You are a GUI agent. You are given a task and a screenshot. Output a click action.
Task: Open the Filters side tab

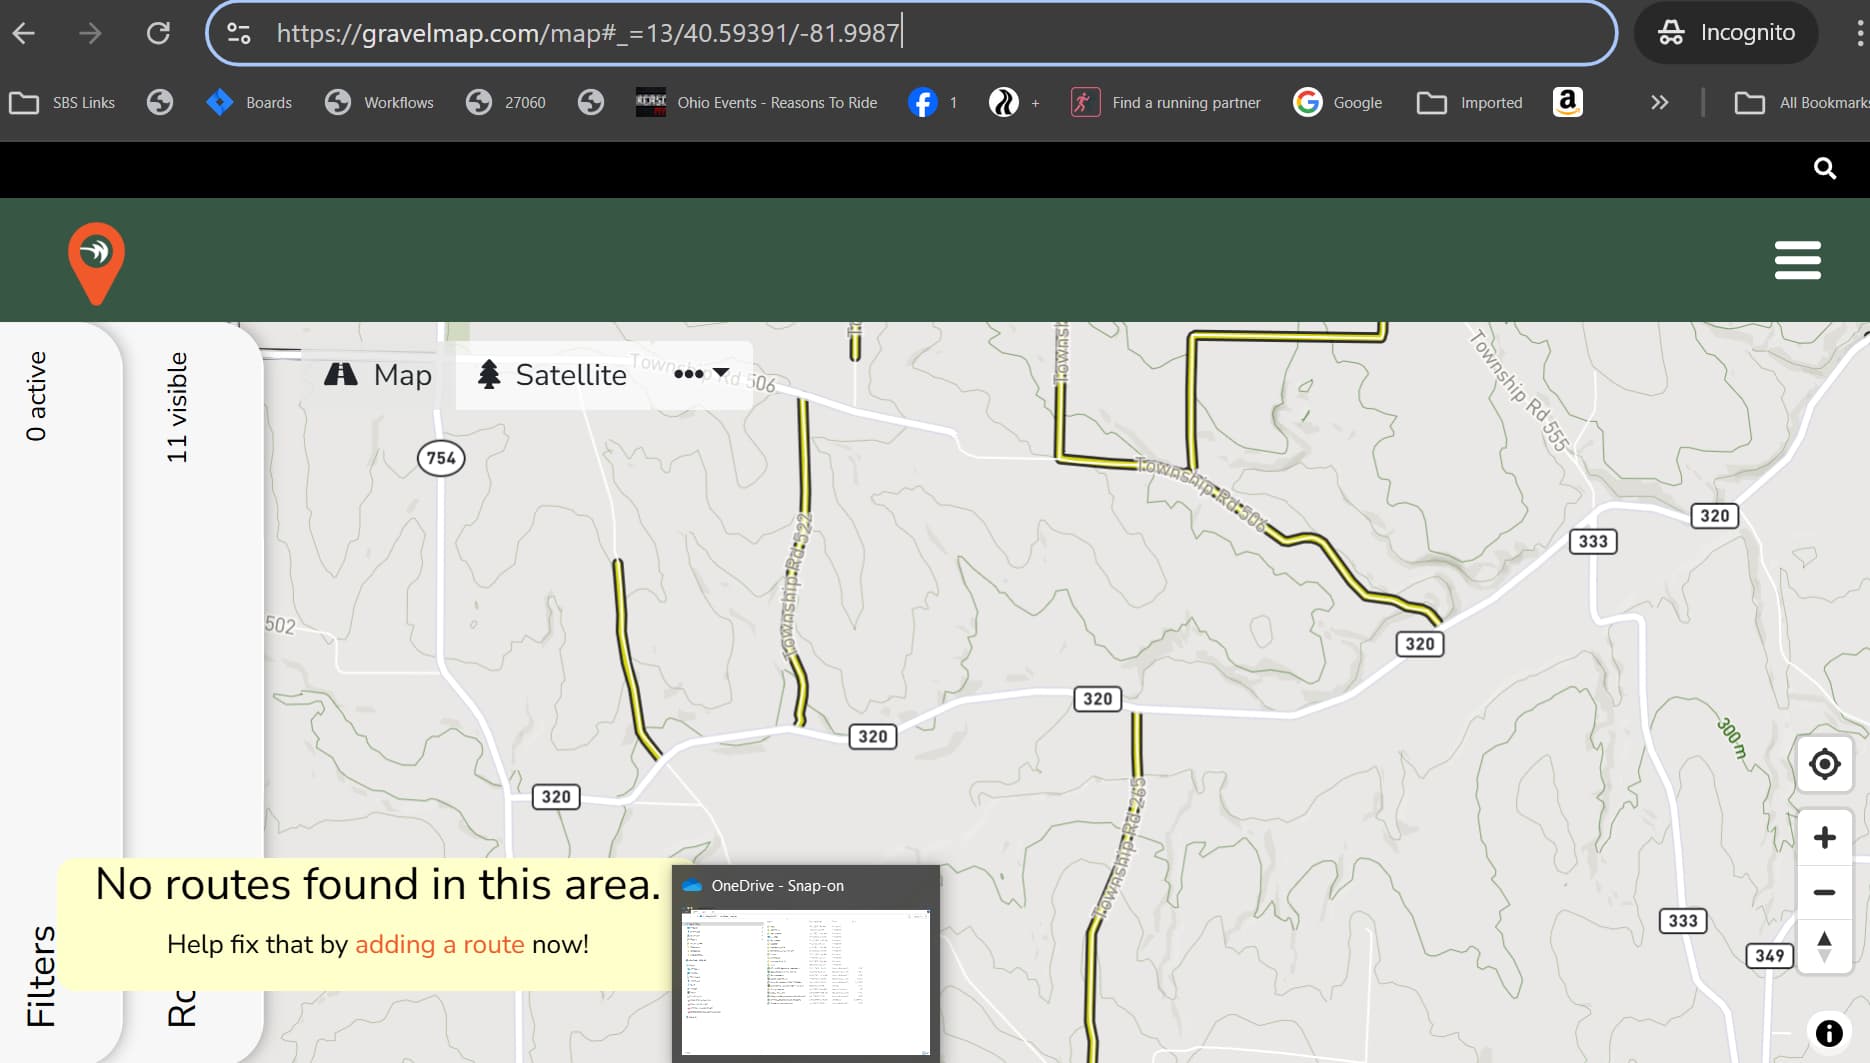click(x=41, y=975)
